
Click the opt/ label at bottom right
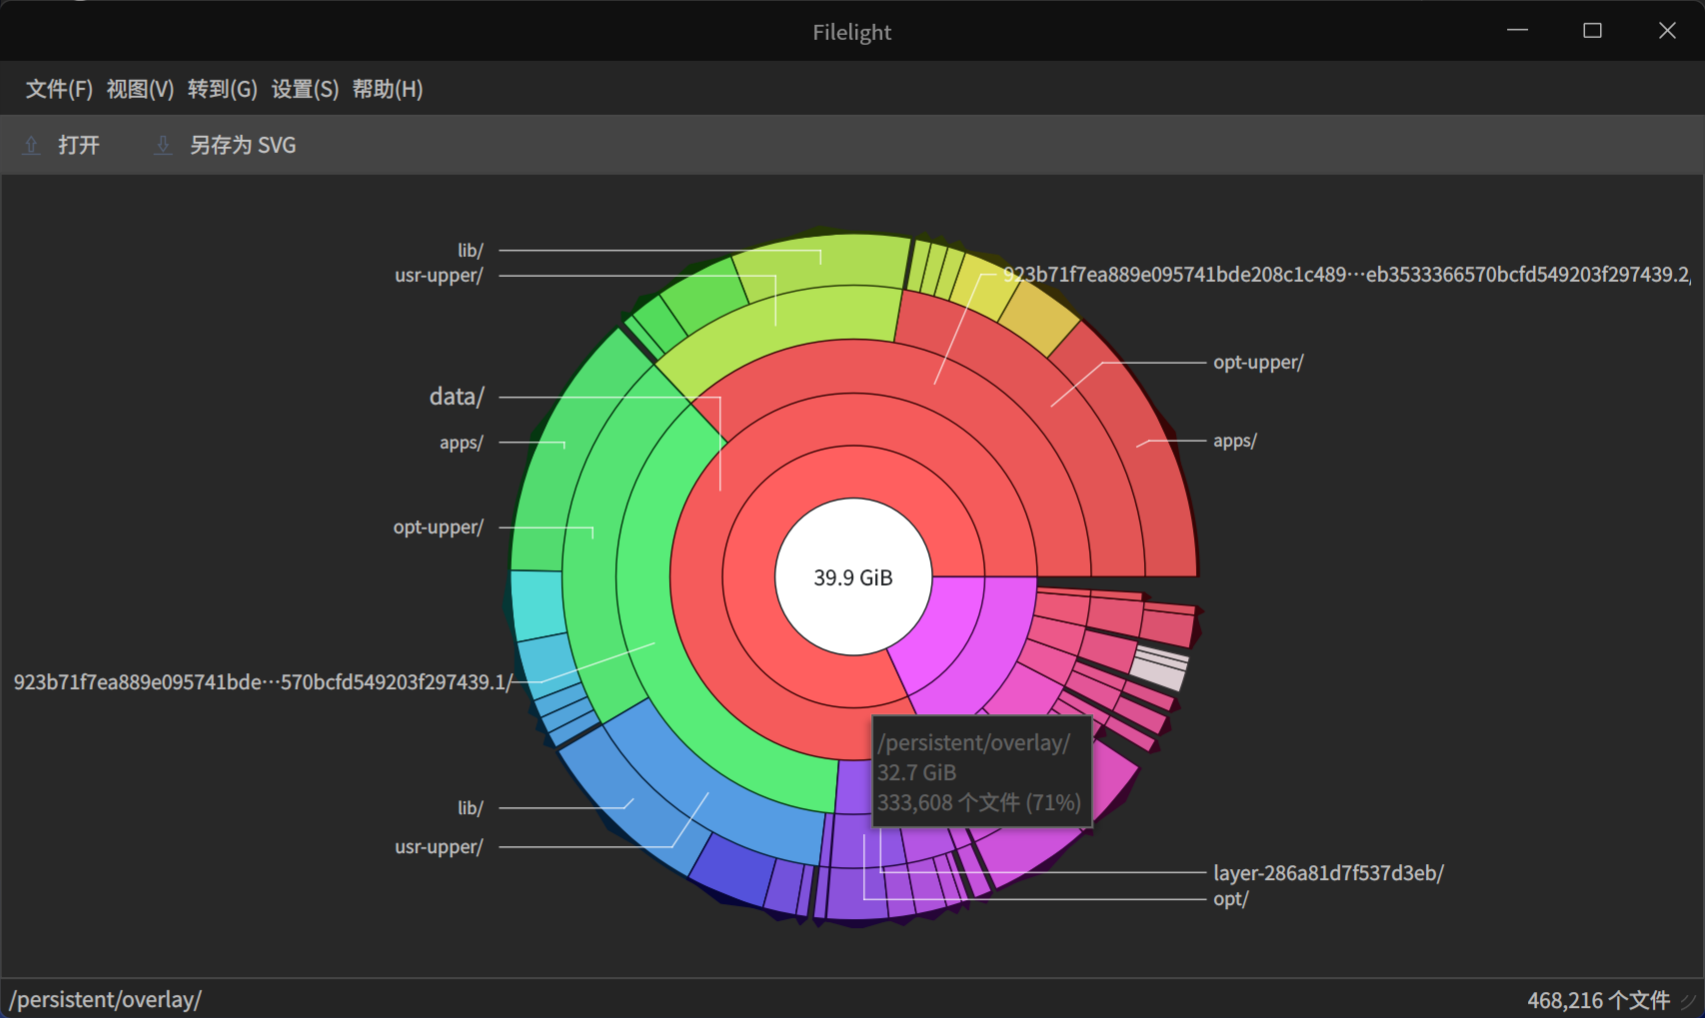pos(1230,899)
